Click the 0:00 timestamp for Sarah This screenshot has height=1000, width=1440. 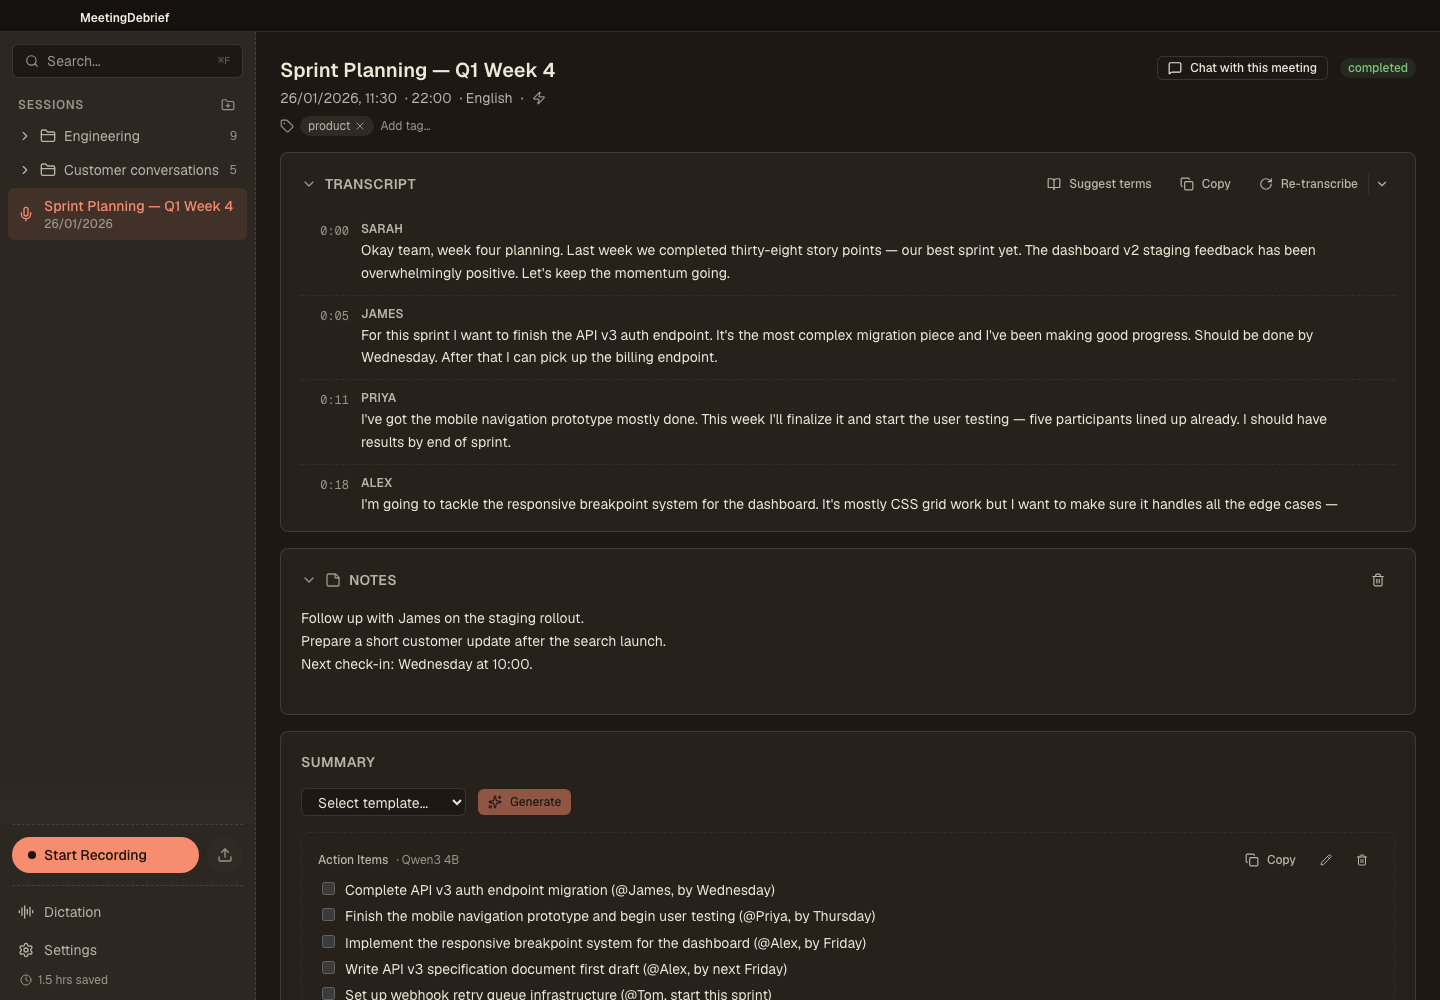click(x=334, y=231)
